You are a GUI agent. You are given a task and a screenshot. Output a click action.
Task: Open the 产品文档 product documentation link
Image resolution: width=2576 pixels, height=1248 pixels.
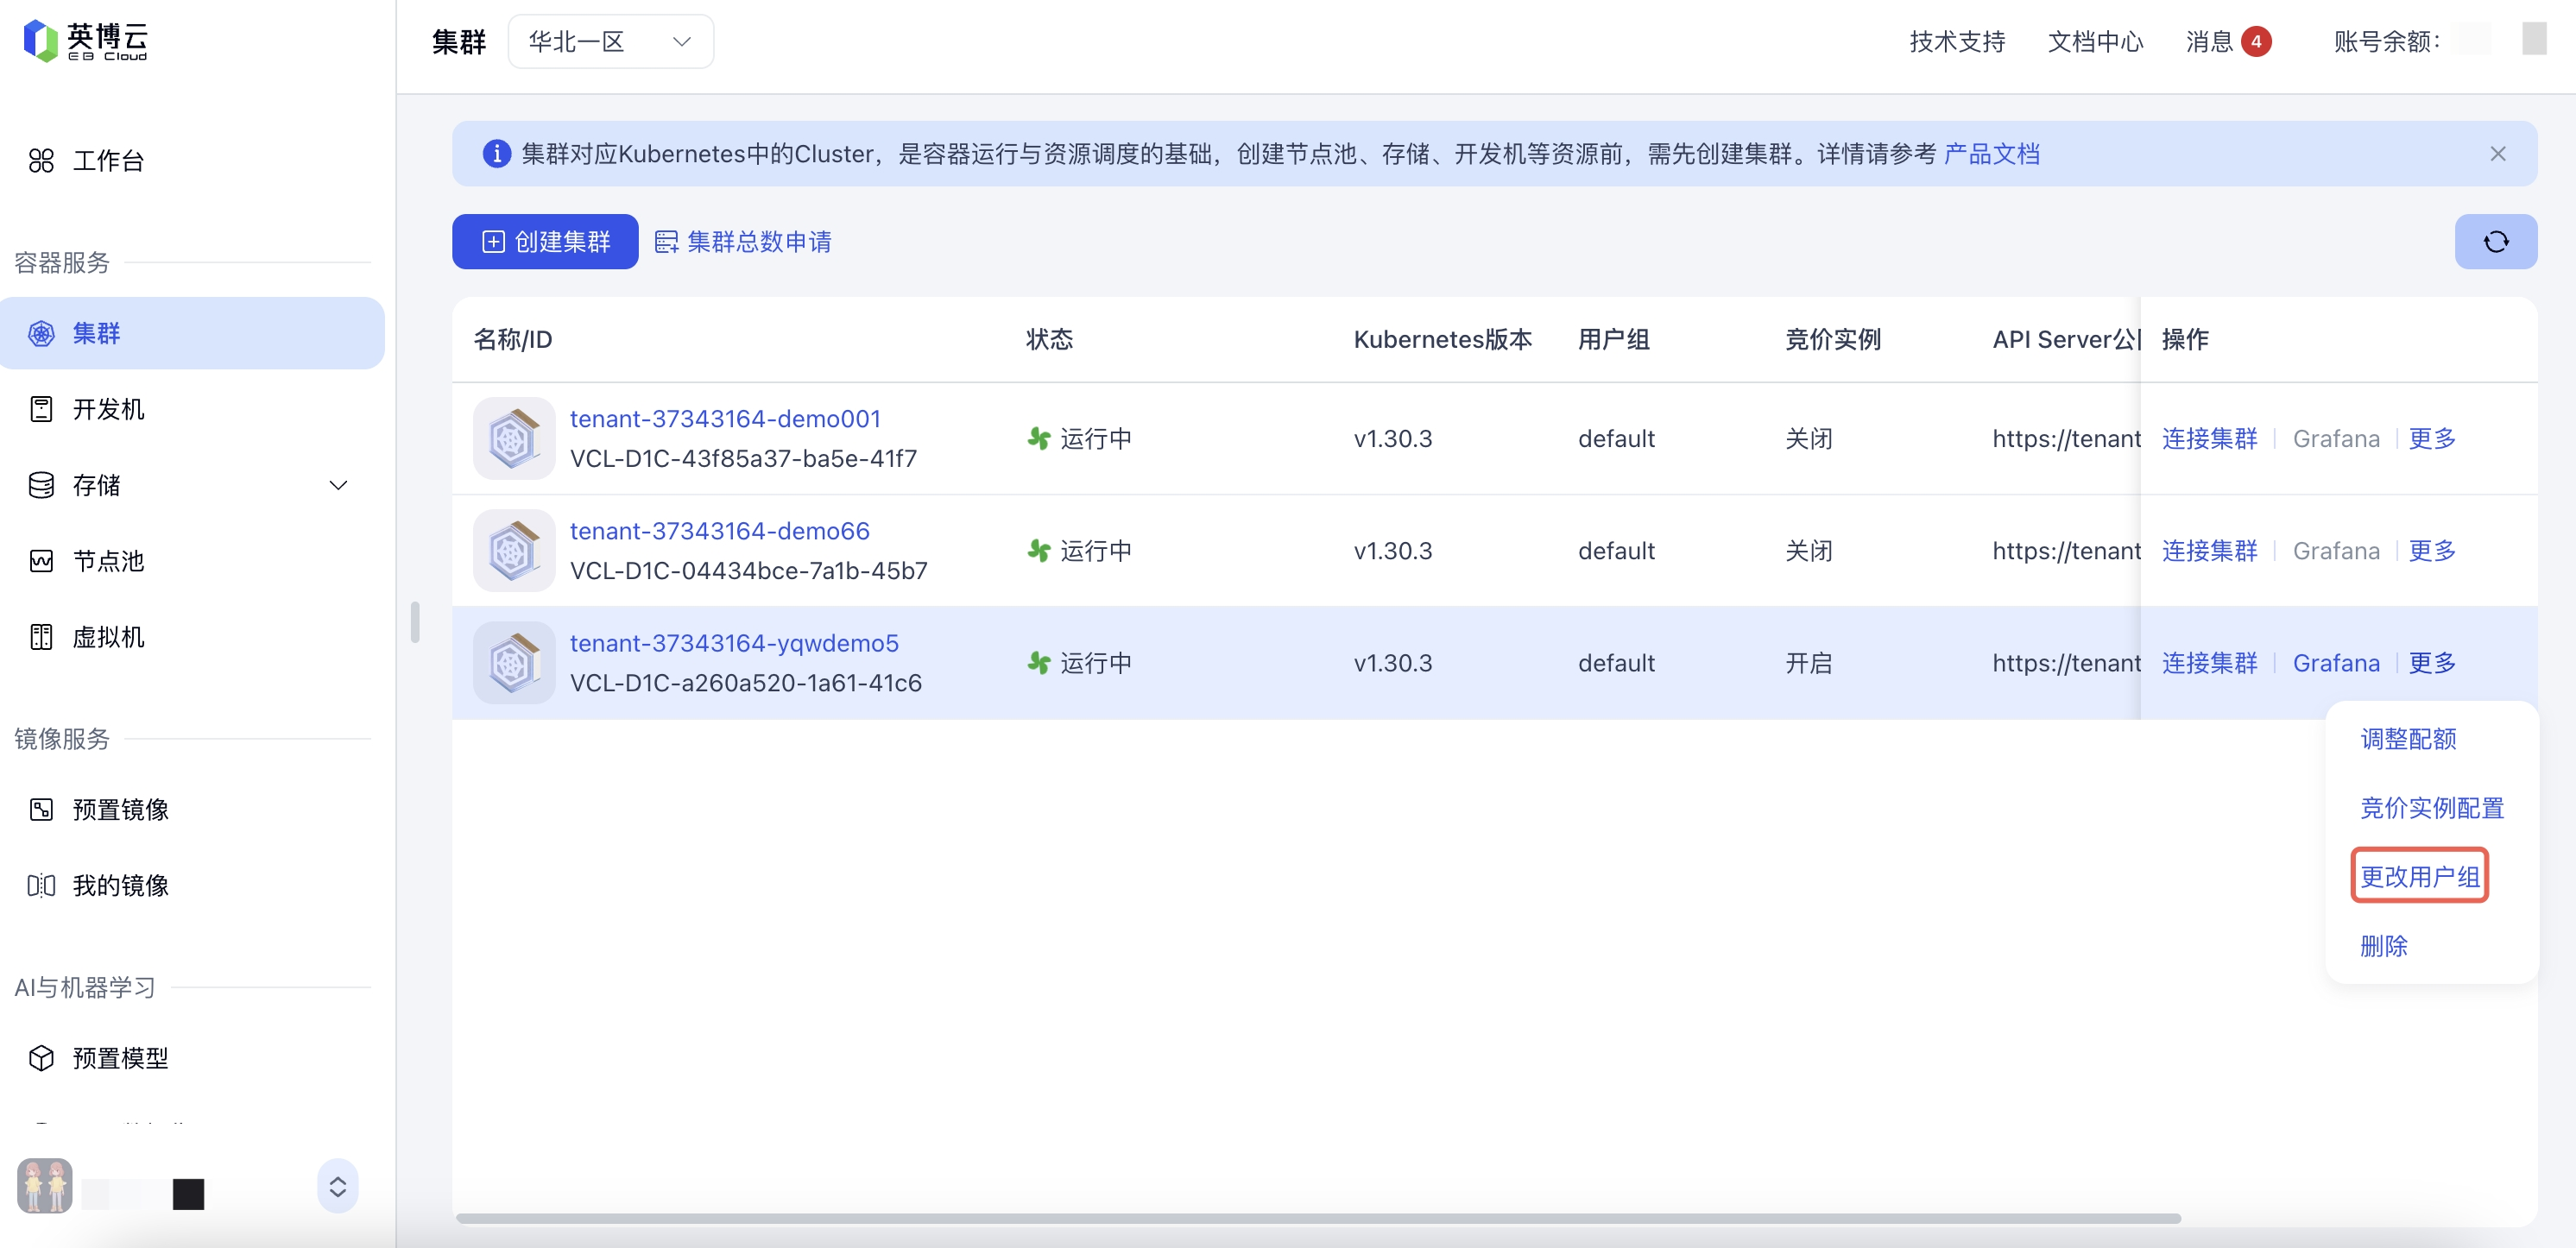coord(1991,154)
